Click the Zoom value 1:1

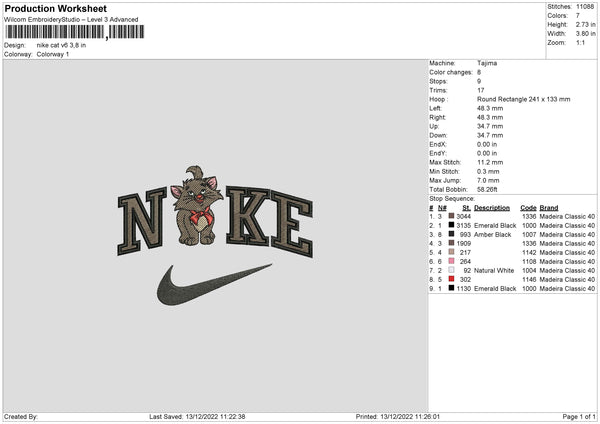(580, 42)
